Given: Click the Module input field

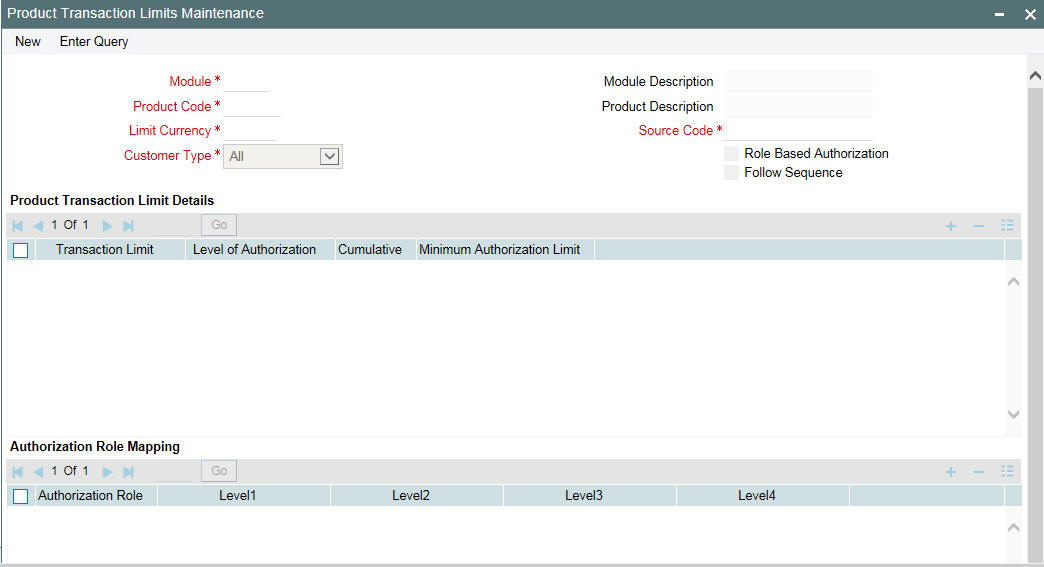Looking at the screenshot, I should [x=246, y=82].
